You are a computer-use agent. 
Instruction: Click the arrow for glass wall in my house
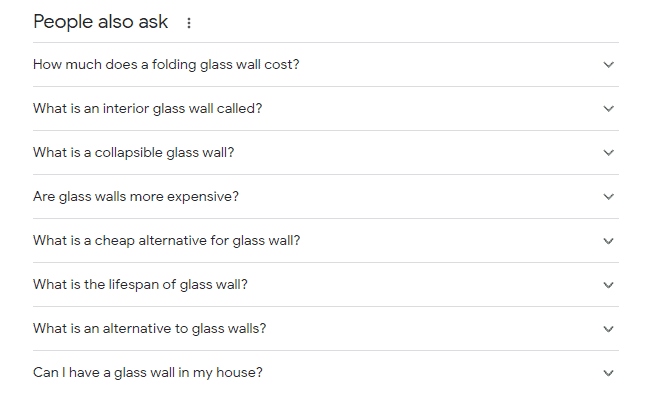(609, 373)
